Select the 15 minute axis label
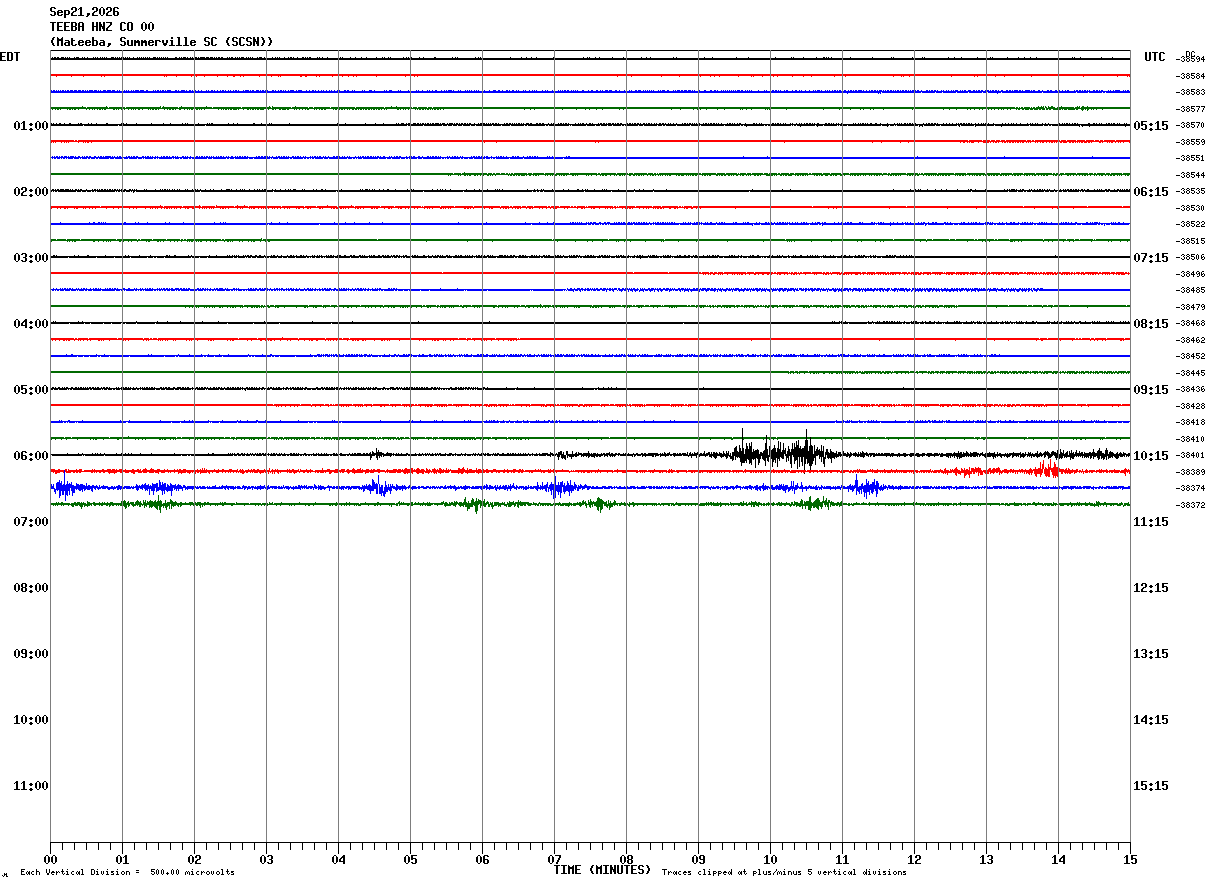This screenshot has height=886, width=1210. [1130, 859]
